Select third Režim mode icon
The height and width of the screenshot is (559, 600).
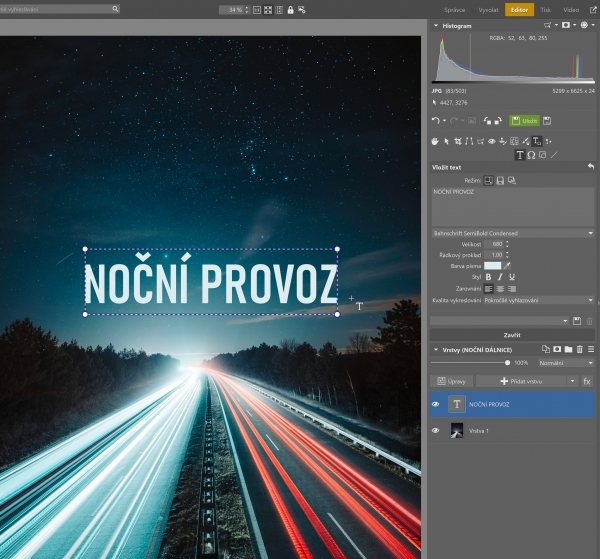(x=512, y=181)
